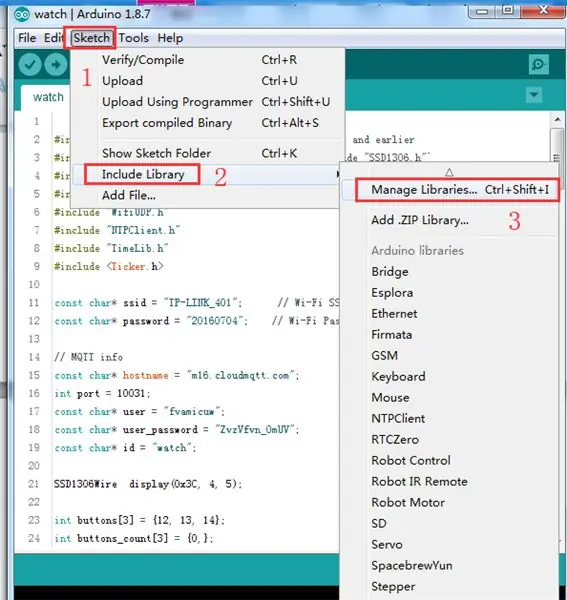Include the NTPClient library

(398, 419)
